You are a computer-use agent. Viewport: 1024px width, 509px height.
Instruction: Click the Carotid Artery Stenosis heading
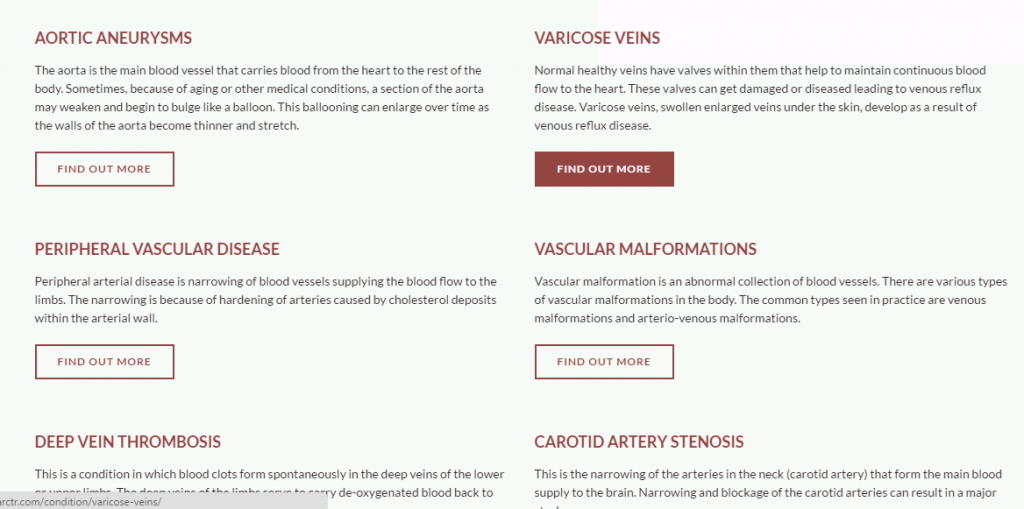tap(639, 442)
